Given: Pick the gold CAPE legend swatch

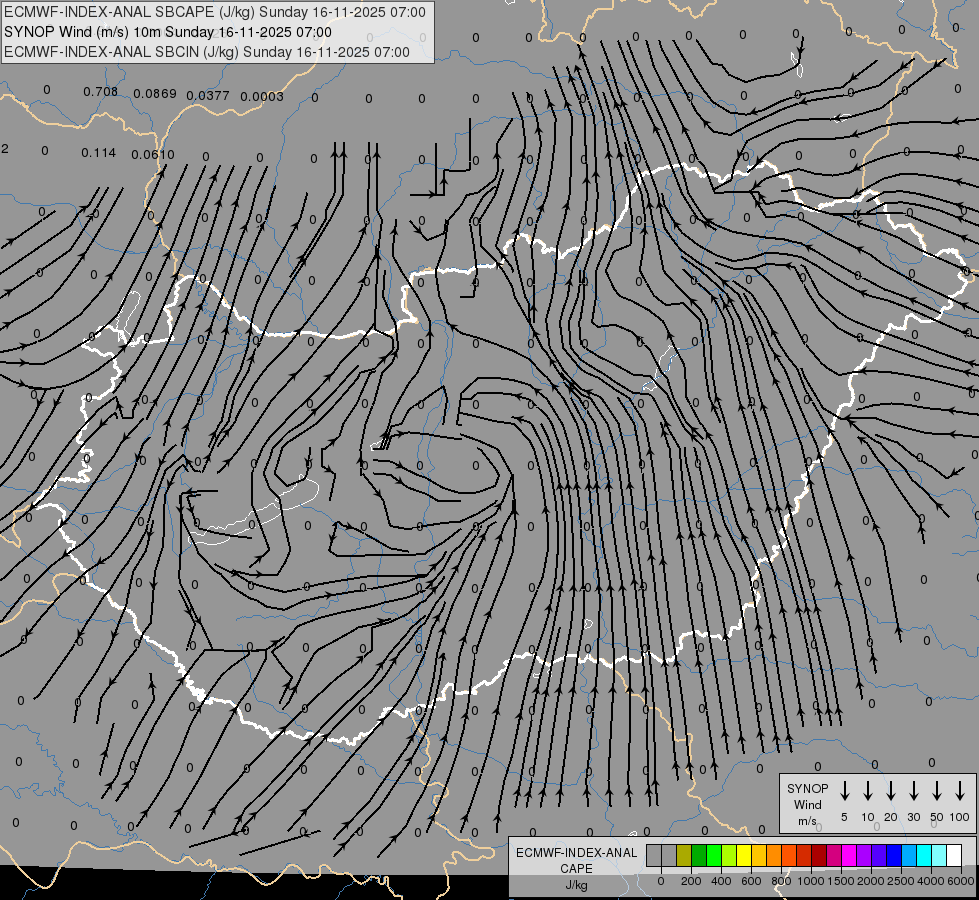Looking at the screenshot, I should (759, 855).
